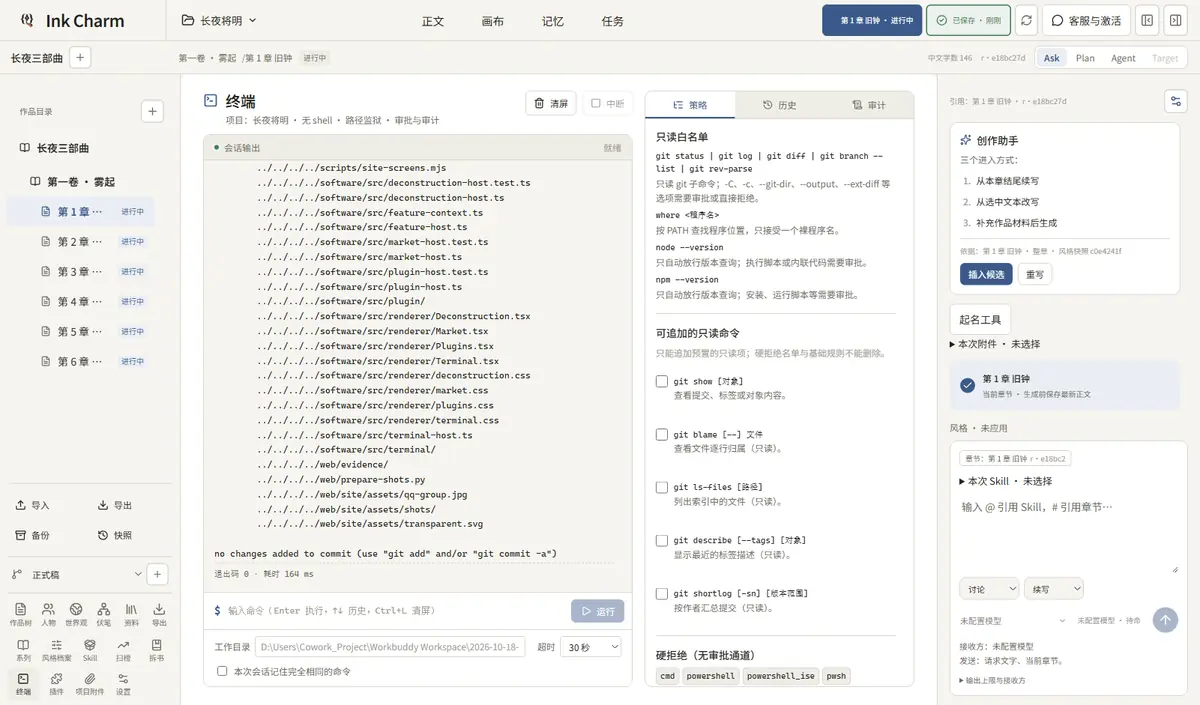Enable the git shortlog command

tap(662, 593)
